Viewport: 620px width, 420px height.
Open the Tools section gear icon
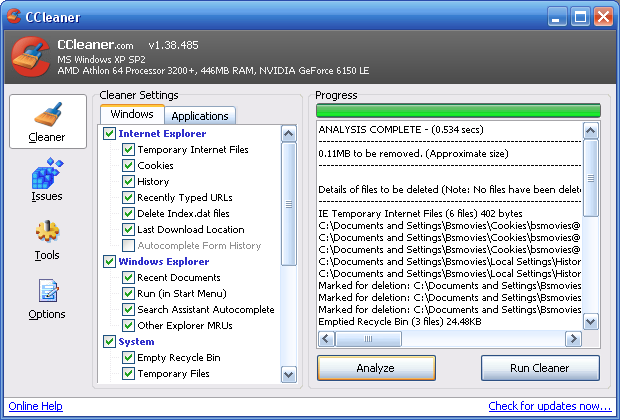click(x=47, y=233)
